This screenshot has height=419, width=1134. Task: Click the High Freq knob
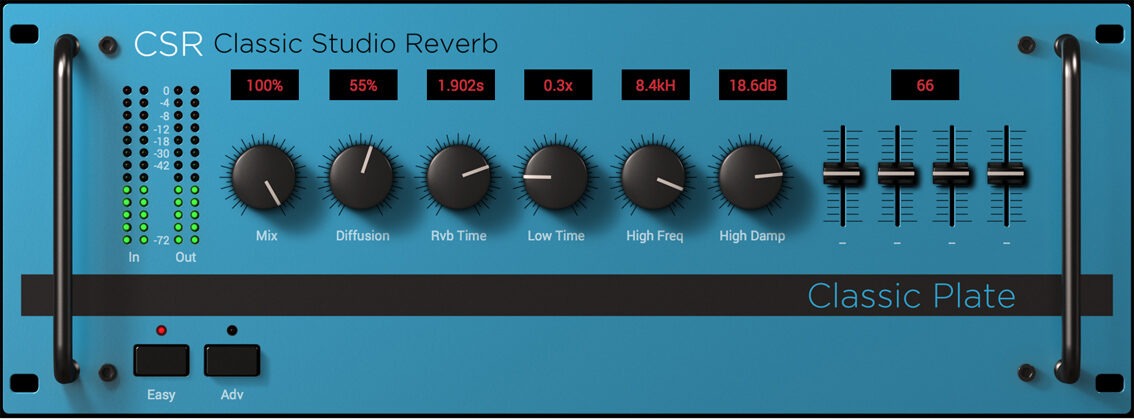[x=652, y=177]
